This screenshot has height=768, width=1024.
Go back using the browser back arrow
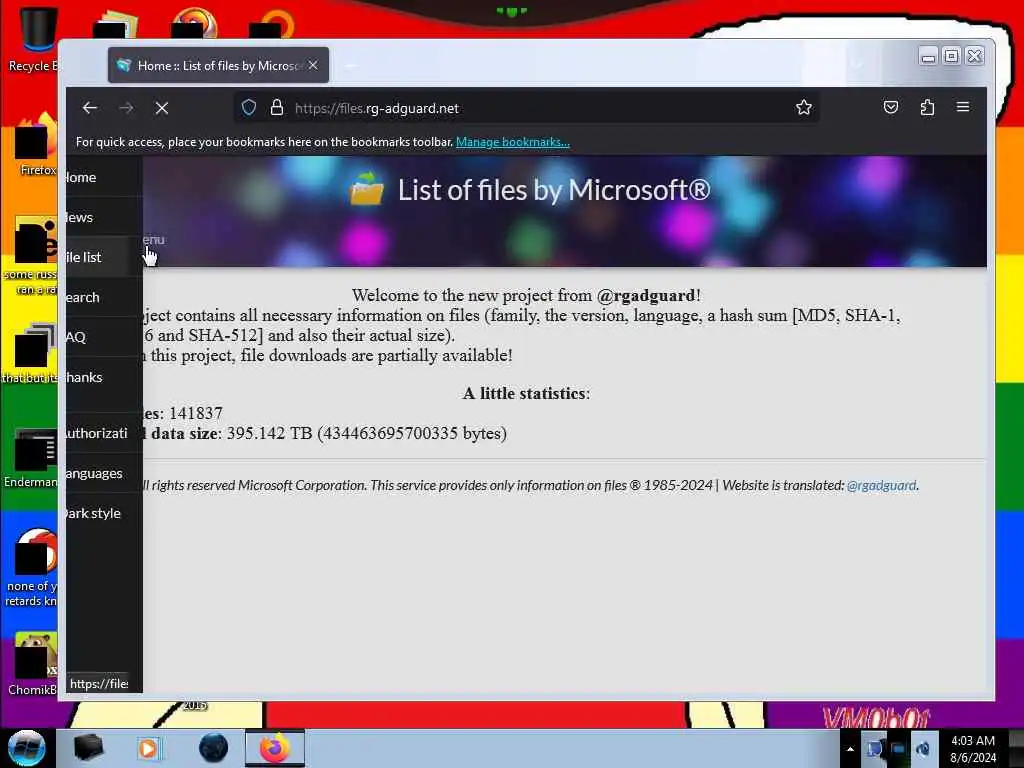coord(89,108)
